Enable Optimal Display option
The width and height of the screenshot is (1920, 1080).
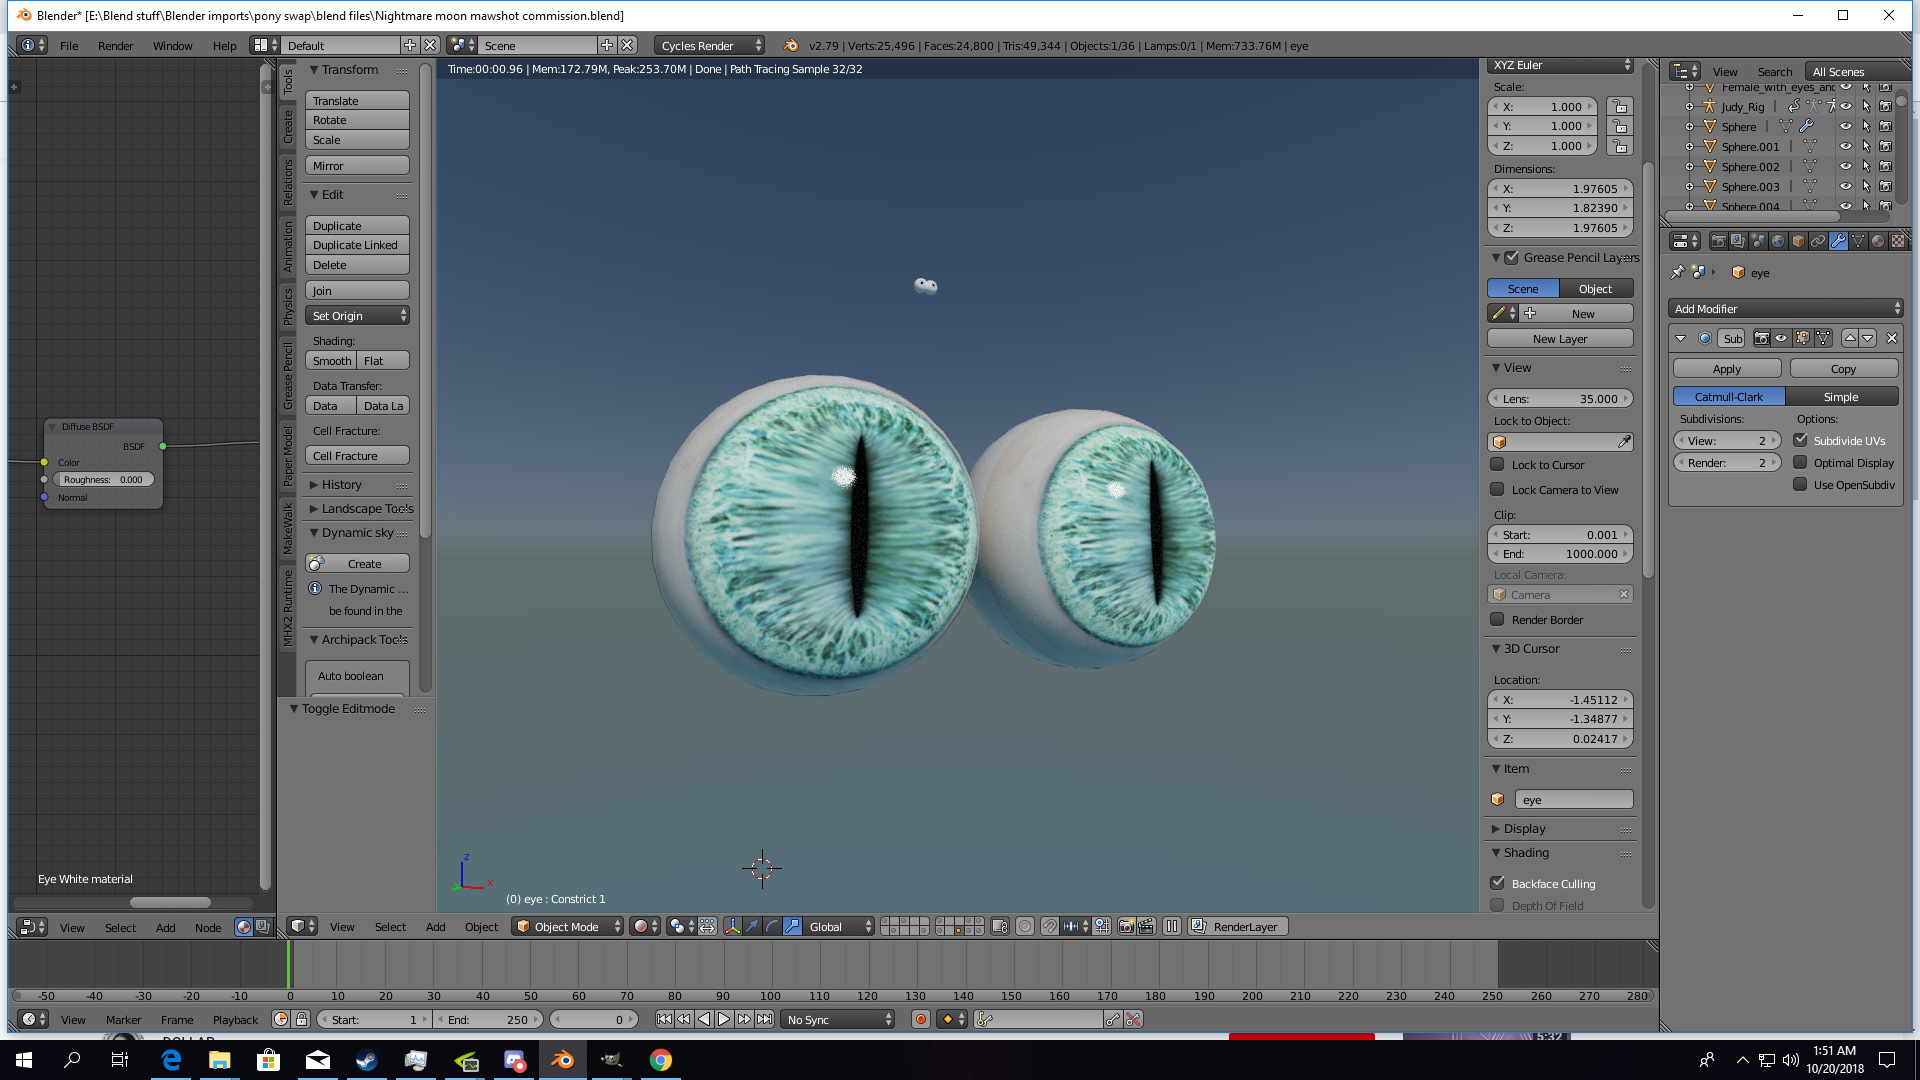click(1800, 463)
